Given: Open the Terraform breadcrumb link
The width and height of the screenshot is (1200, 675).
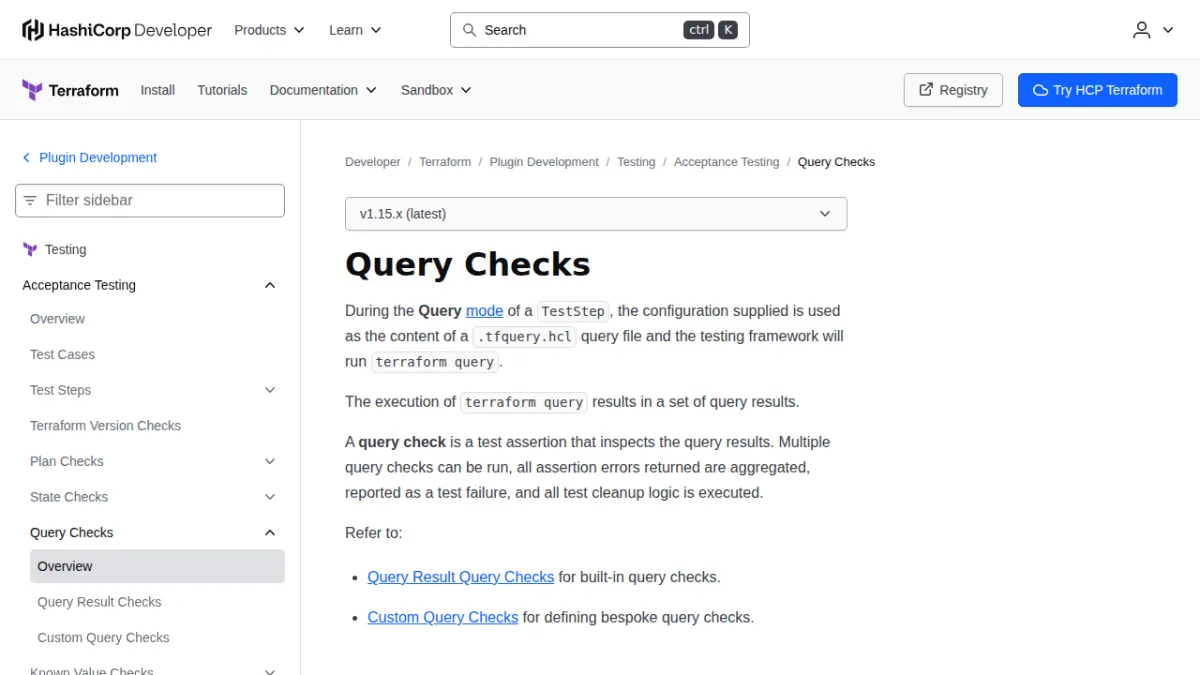Looking at the screenshot, I should (x=445, y=162).
